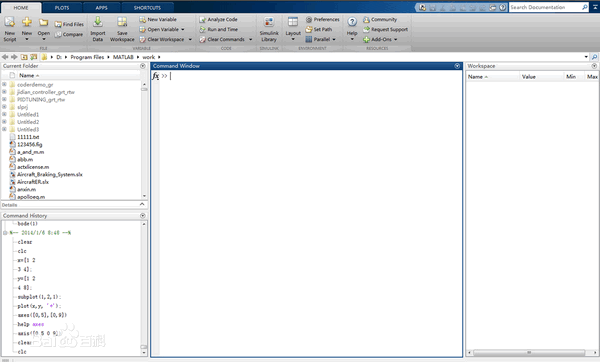Click New Variable
The width and height of the screenshot is (600, 362).
point(158,19)
